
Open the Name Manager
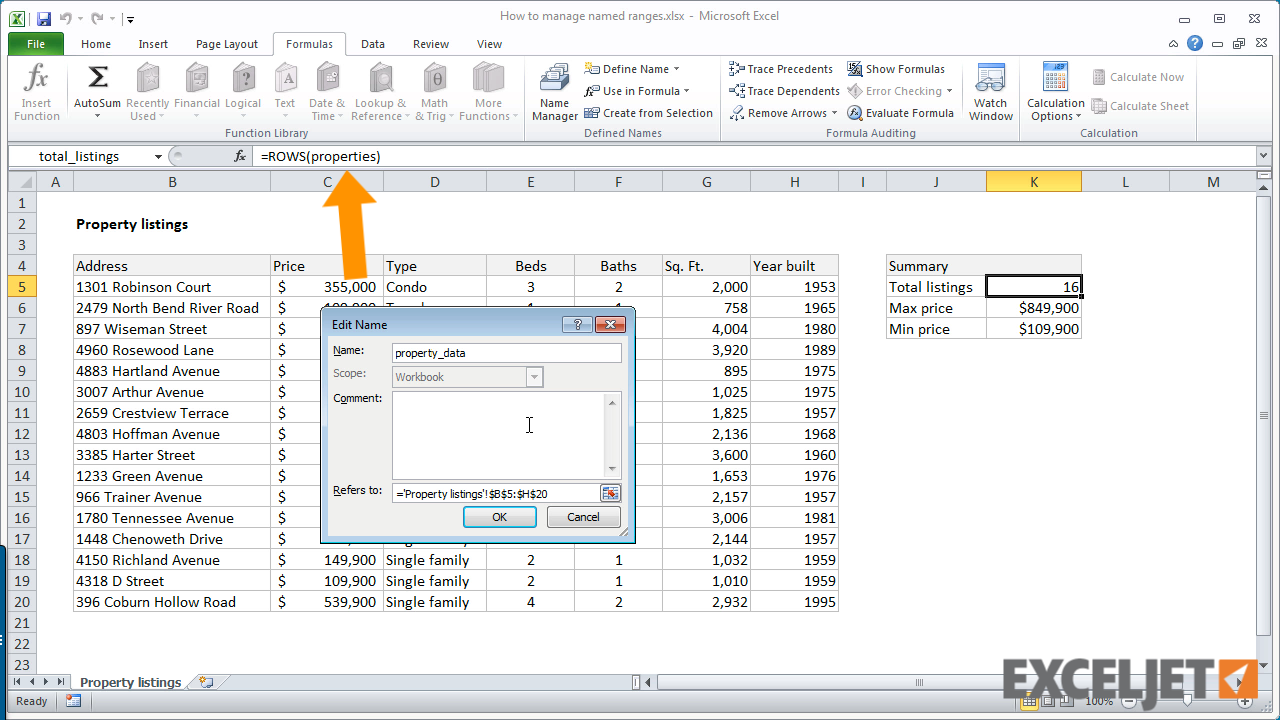coord(554,92)
